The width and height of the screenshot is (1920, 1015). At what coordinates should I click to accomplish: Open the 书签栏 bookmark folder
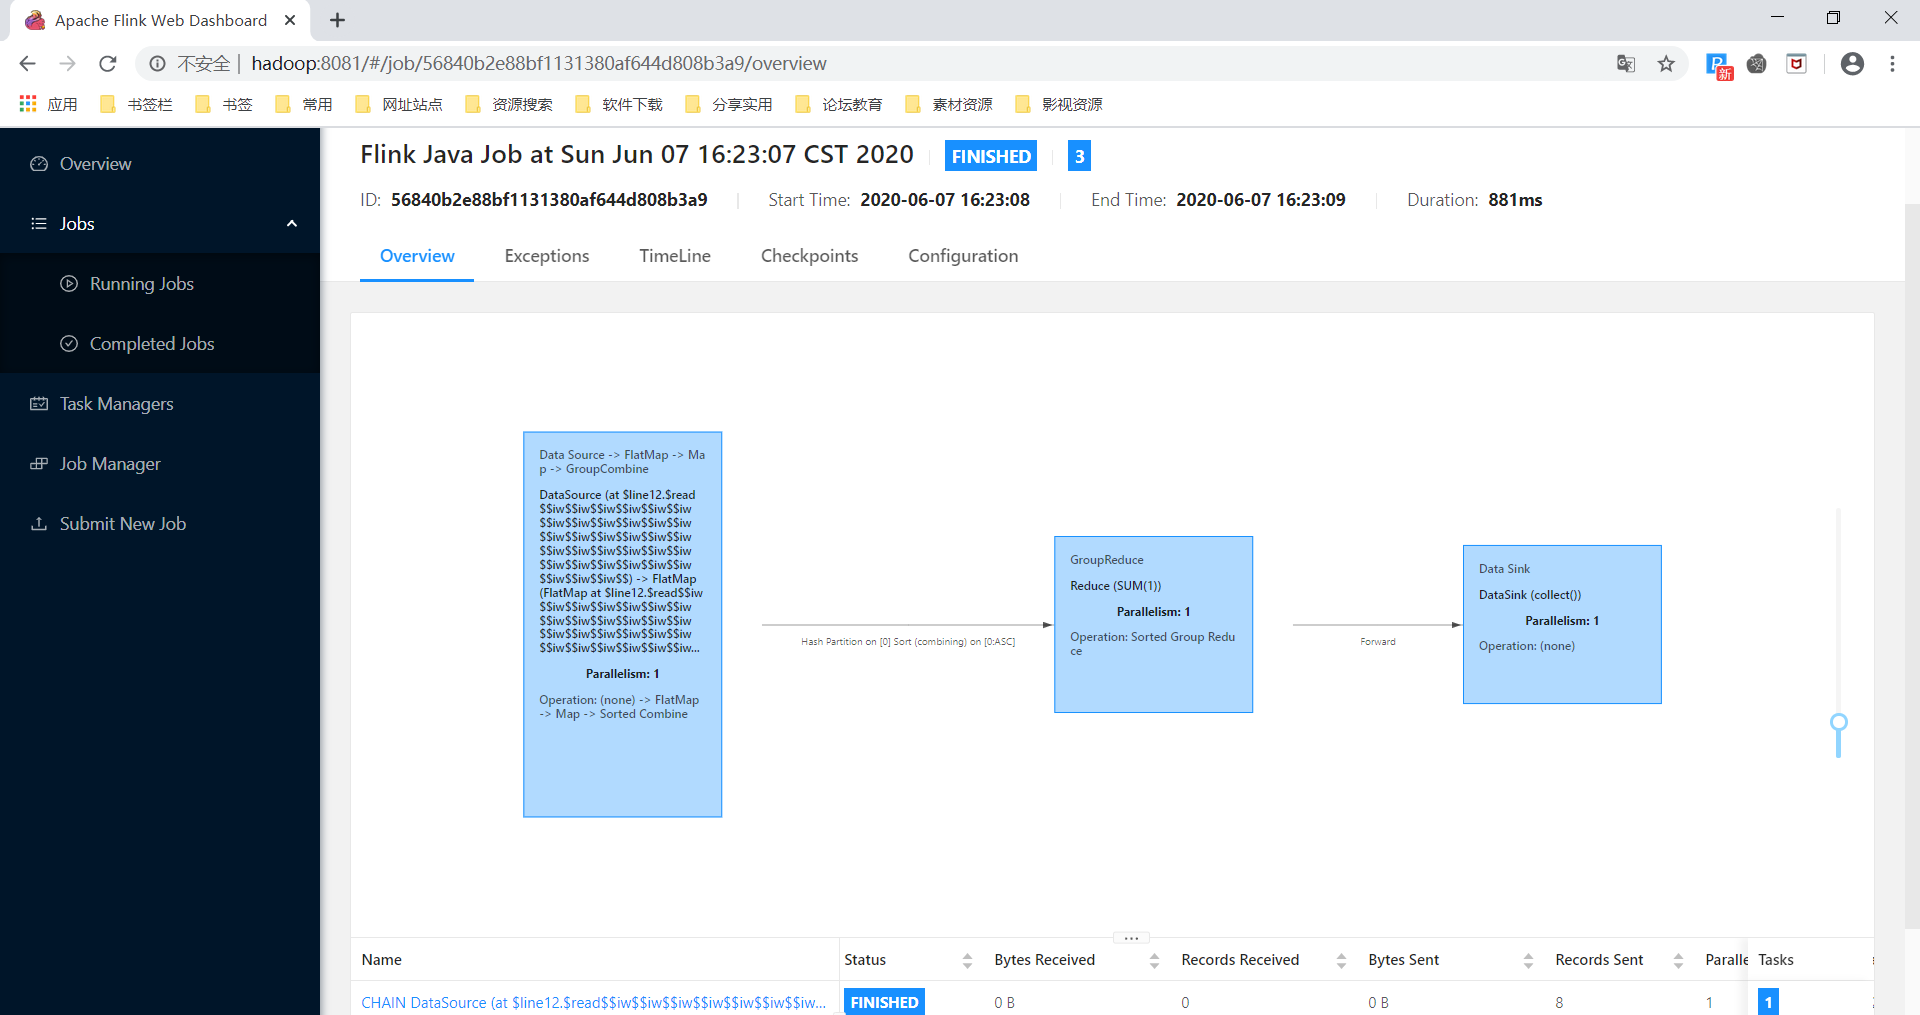coord(136,104)
